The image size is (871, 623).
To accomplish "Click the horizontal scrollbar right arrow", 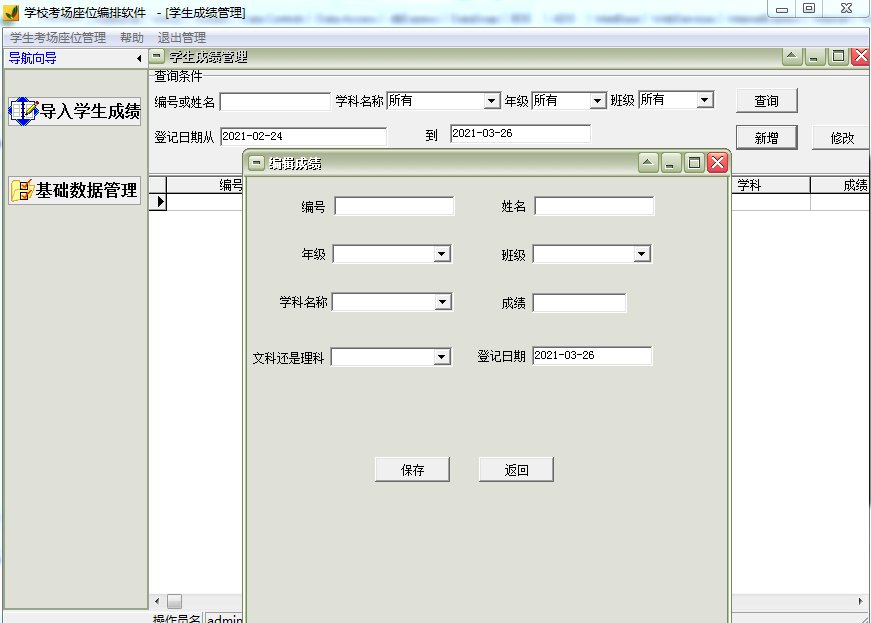I will point(860,601).
